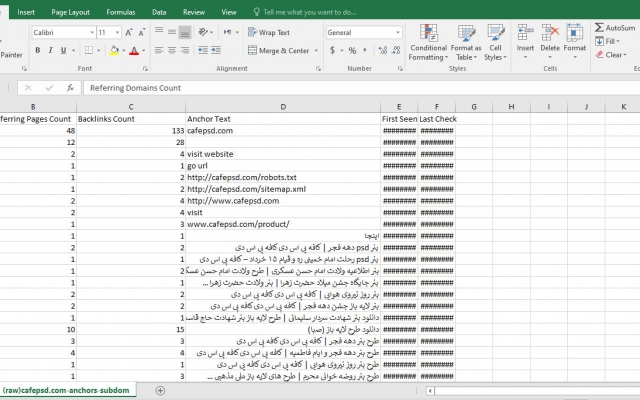The height and width of the screenshot is (400, 640).
Task: Open Conditional Formatting menu
Action: click(x=428, y=42)
